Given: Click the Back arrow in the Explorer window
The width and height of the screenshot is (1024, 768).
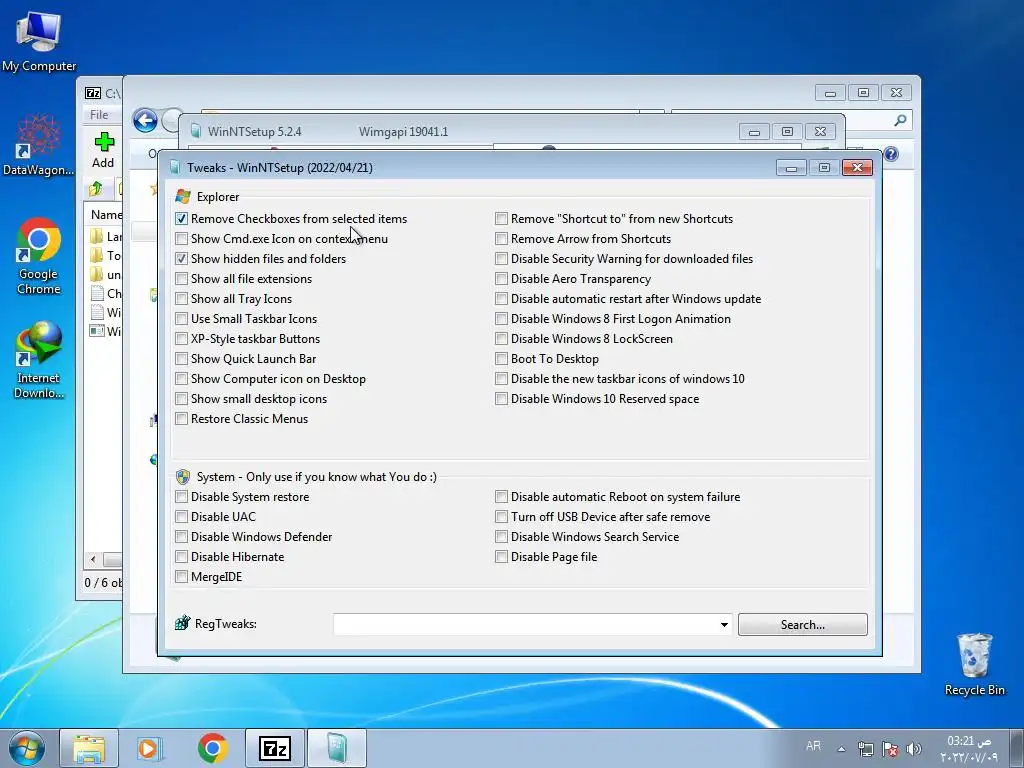Looking at the screenshot, I should (145, 120).
